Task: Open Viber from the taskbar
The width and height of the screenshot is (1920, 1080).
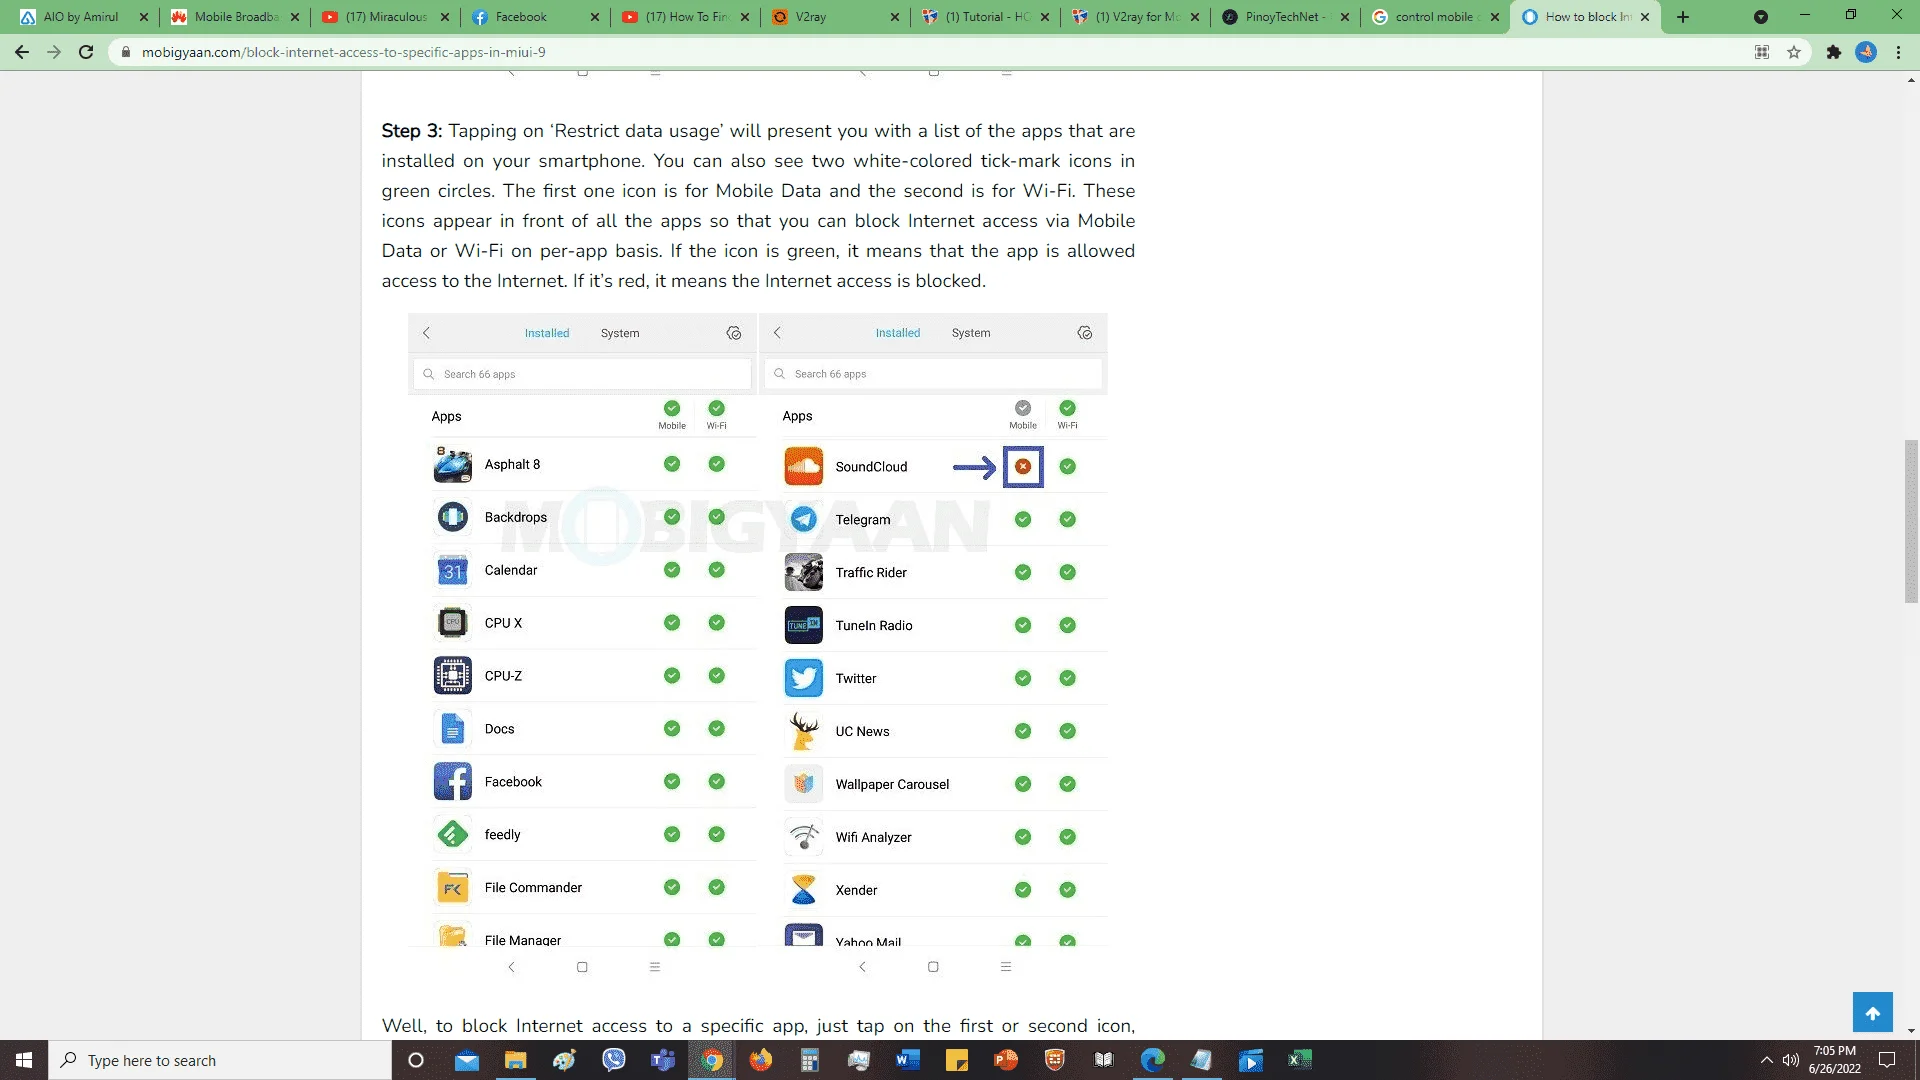Action: (x=613, y=1060)
